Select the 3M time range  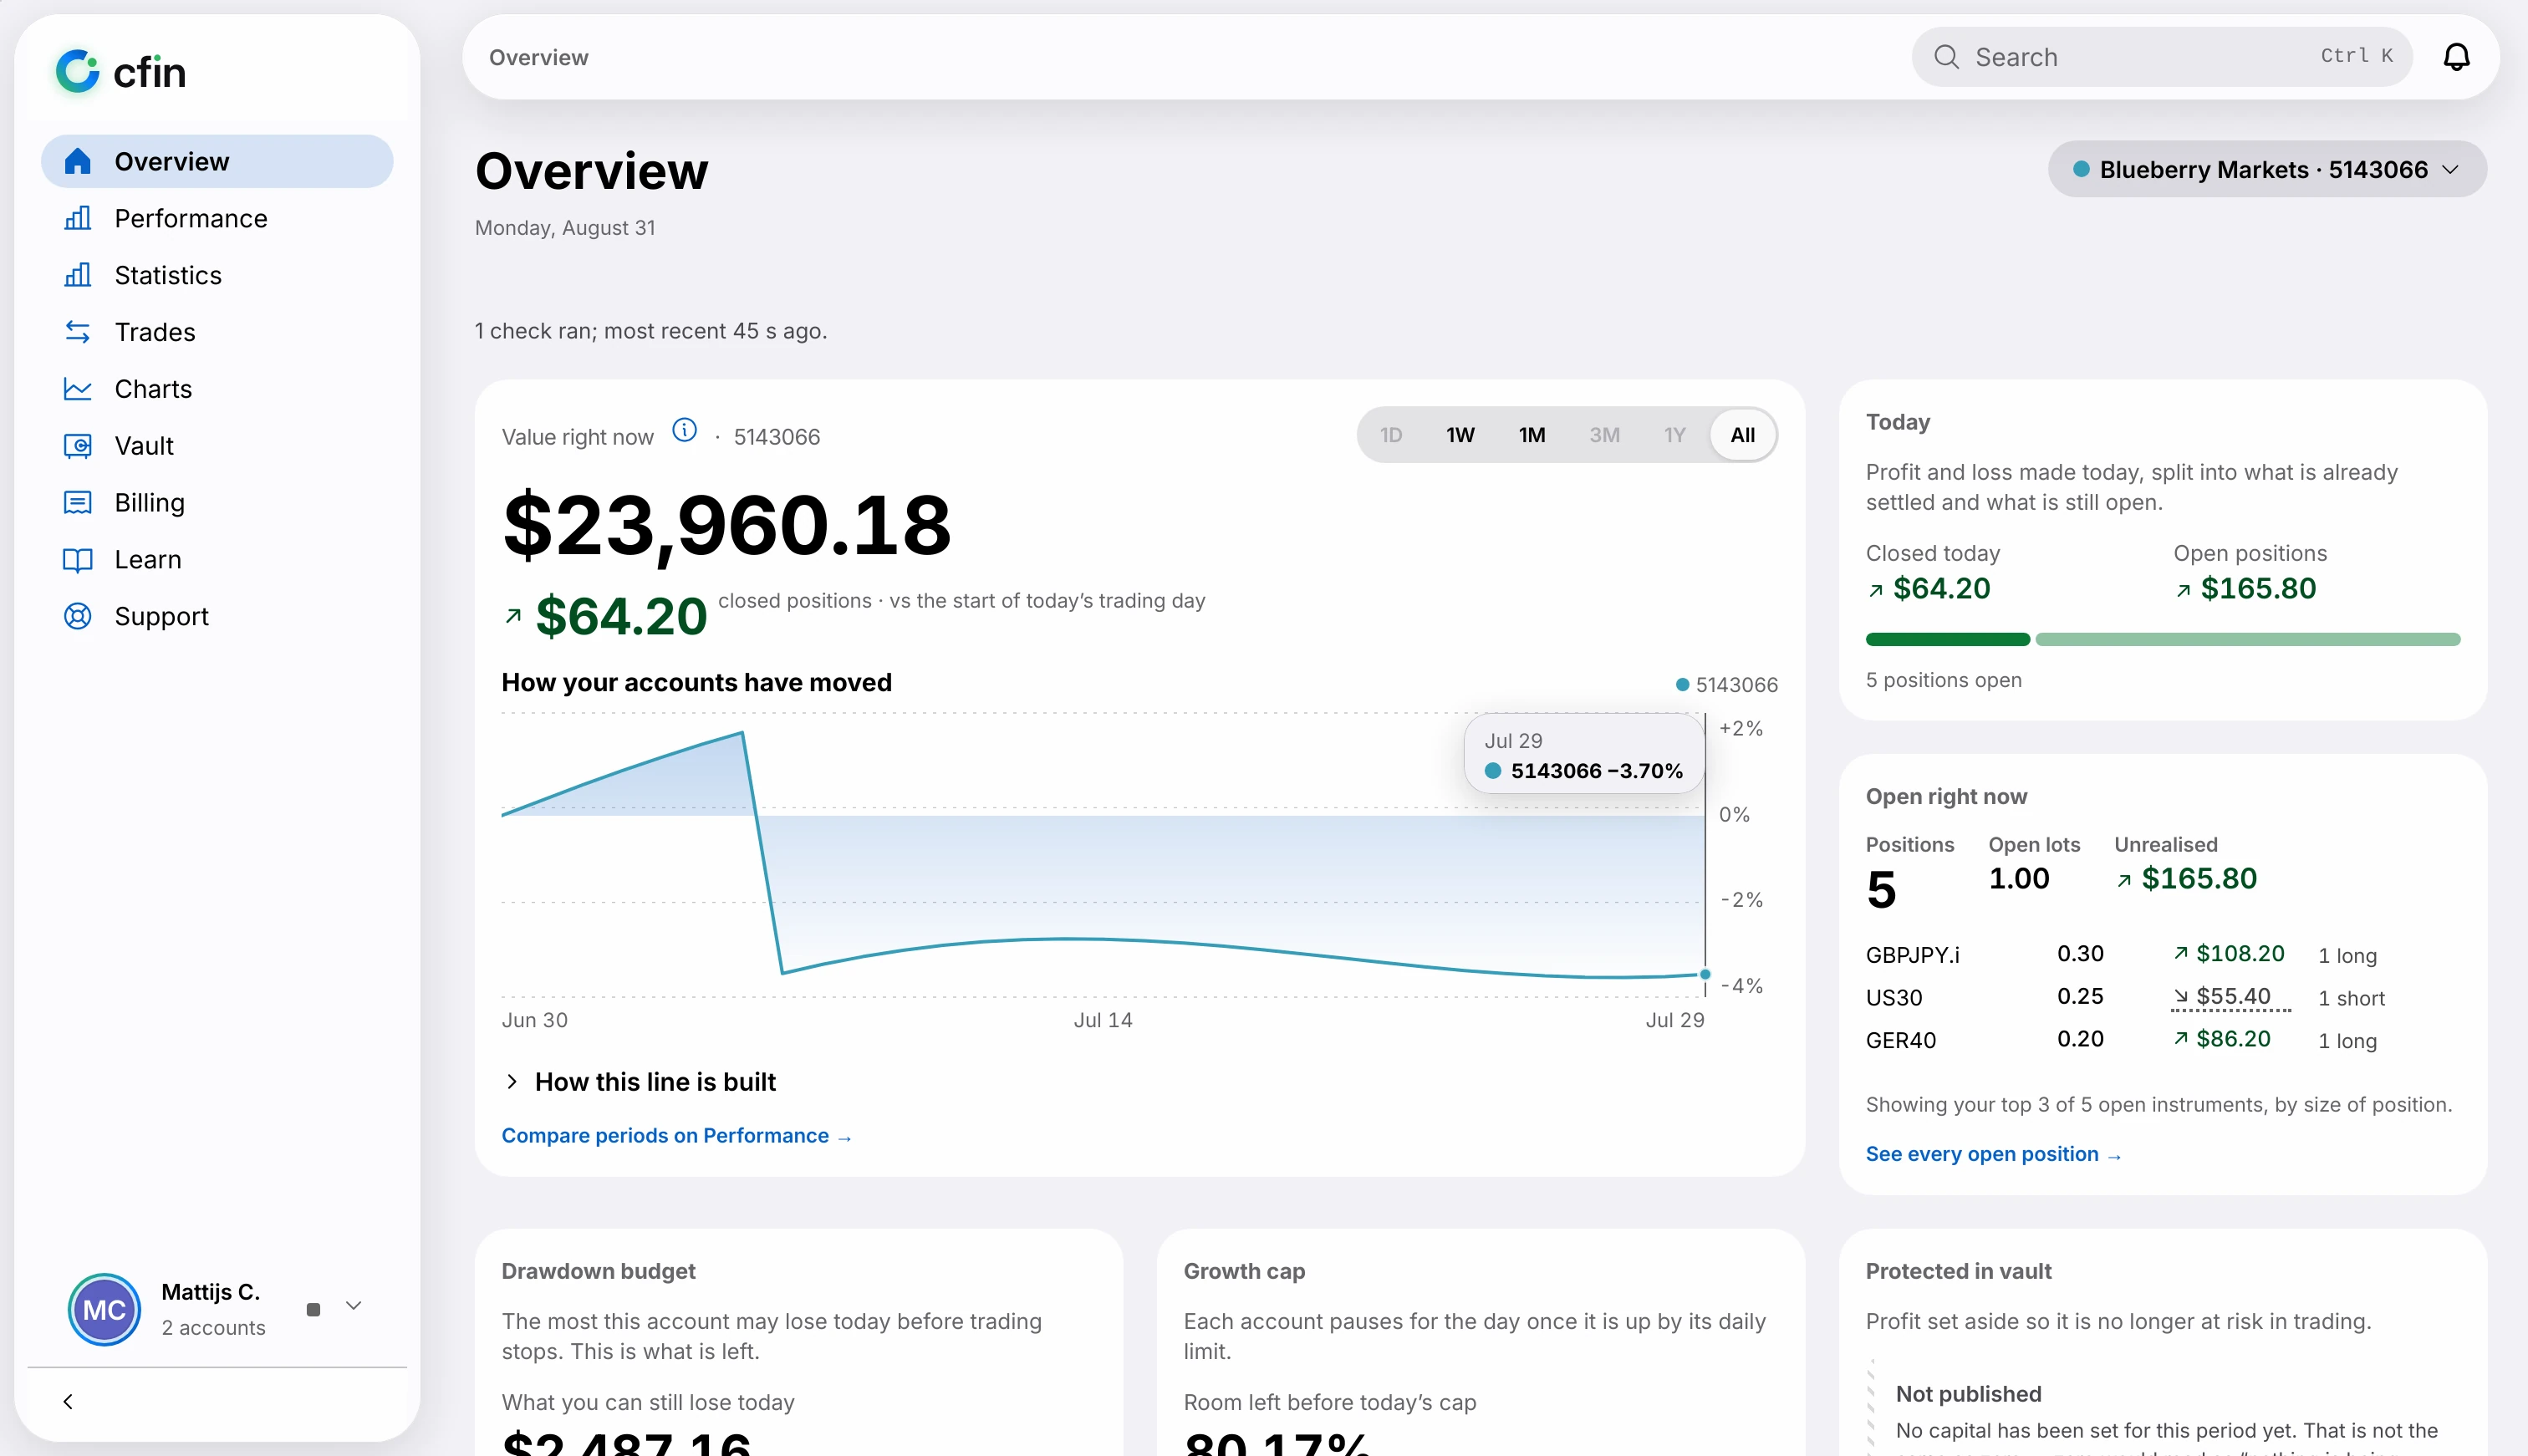click(x=1604, y=435)
